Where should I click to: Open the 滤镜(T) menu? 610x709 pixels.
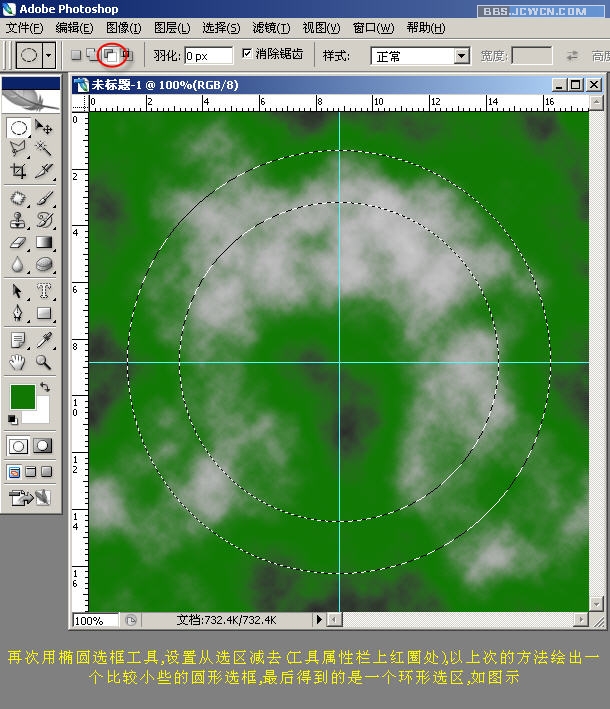(x=271, y=28)
